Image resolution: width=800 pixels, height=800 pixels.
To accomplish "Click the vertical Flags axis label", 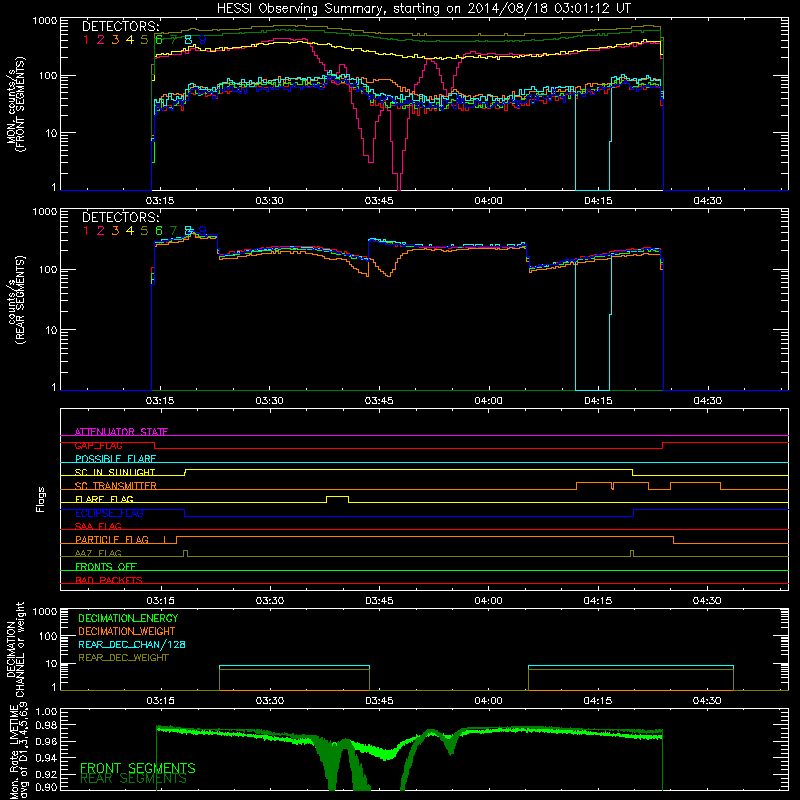I will tap(41, 499).
